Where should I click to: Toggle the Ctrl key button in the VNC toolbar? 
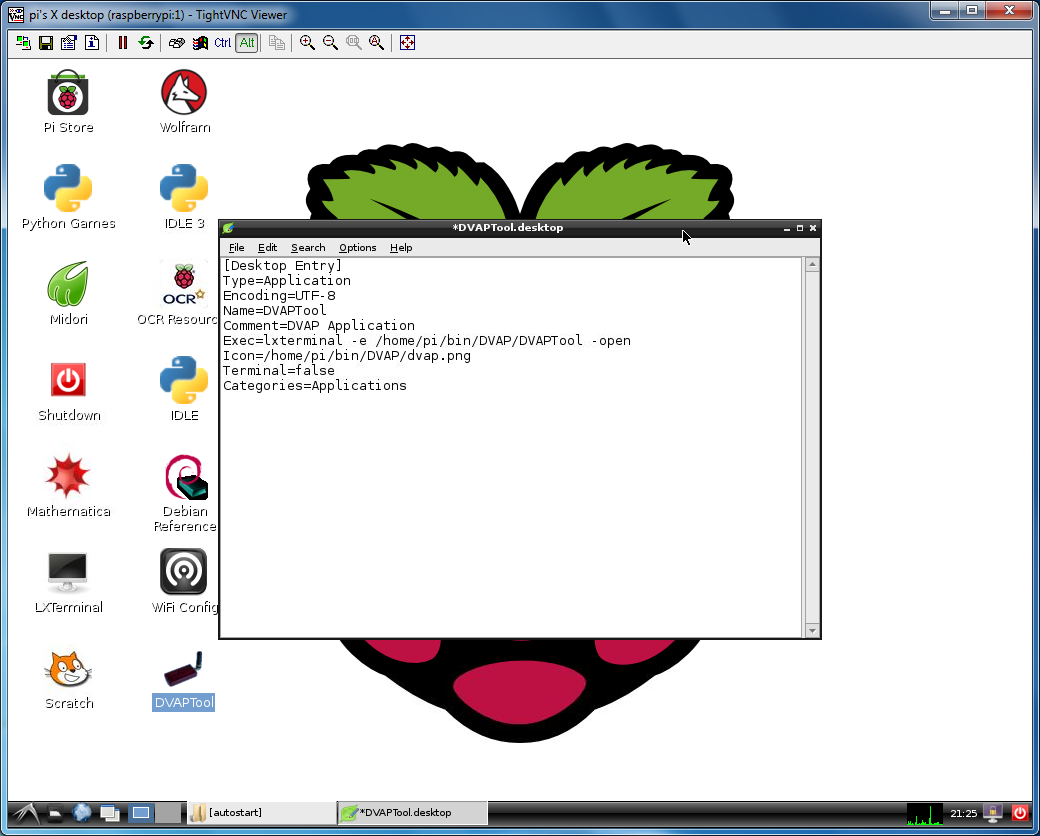(223, 43)
